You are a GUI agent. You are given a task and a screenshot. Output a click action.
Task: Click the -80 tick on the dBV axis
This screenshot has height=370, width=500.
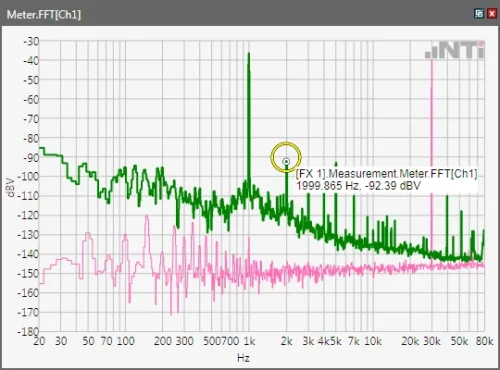[31, 138]
